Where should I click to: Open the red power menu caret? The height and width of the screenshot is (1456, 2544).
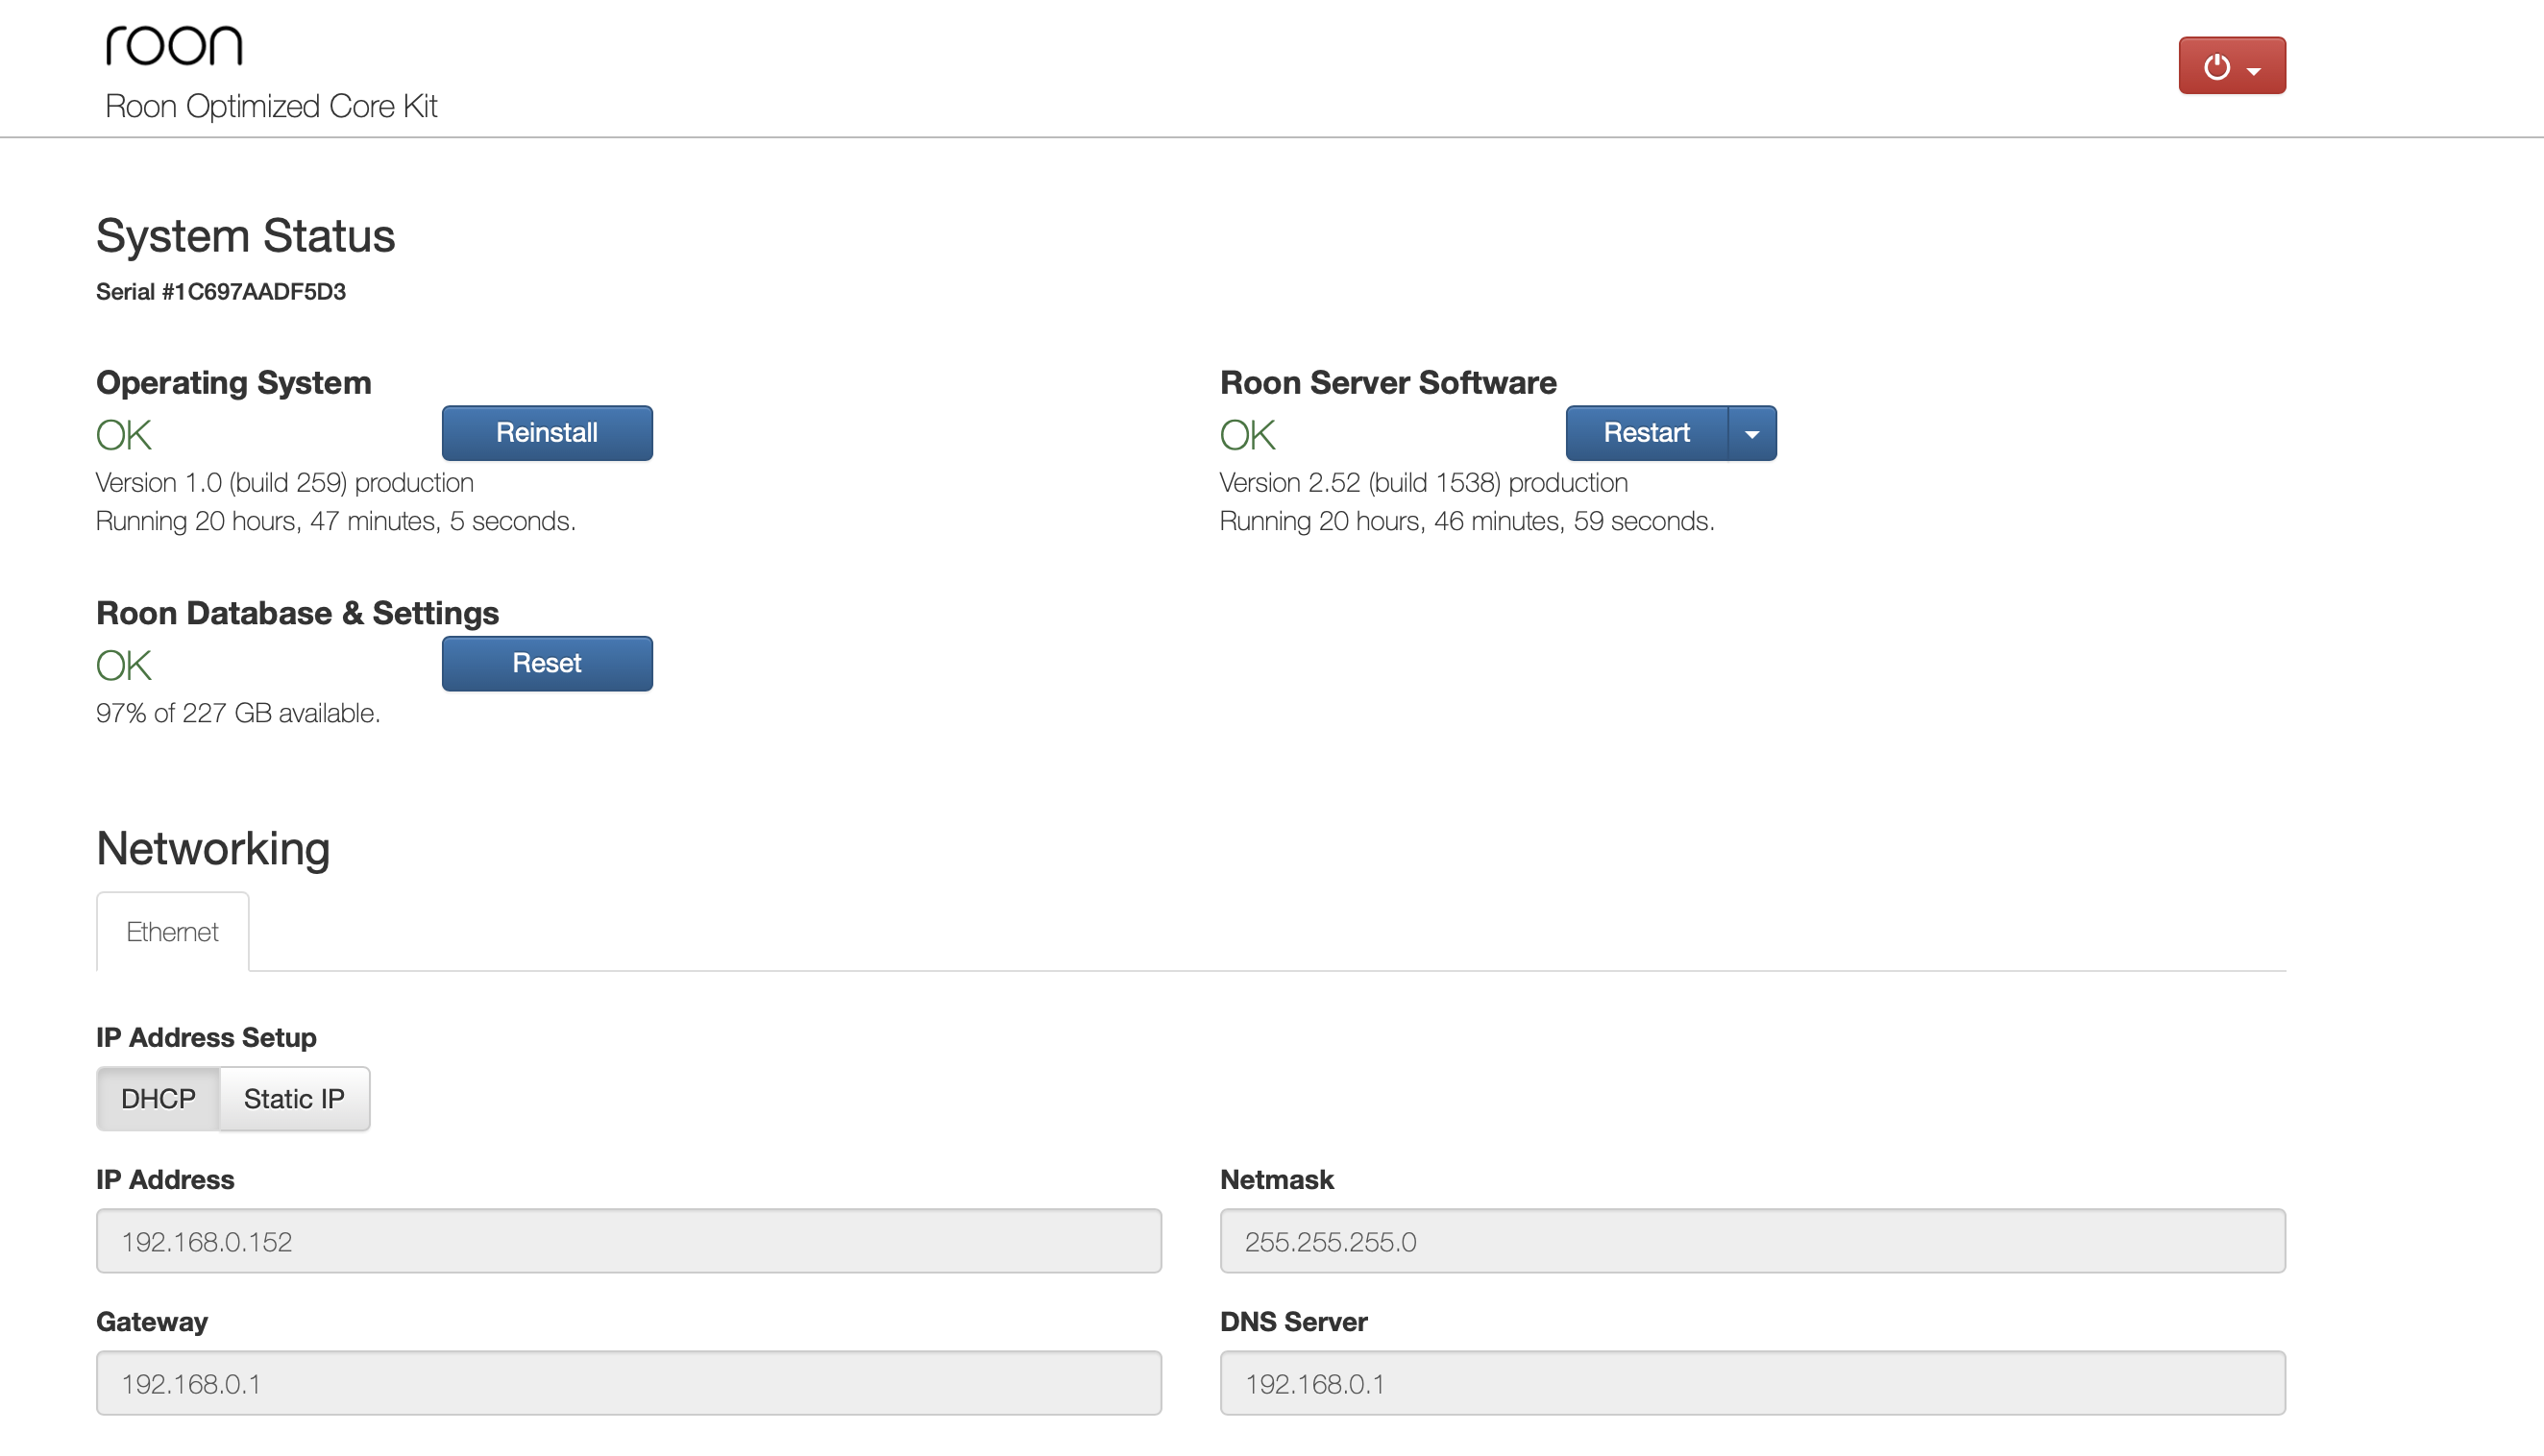point(2254,70)
